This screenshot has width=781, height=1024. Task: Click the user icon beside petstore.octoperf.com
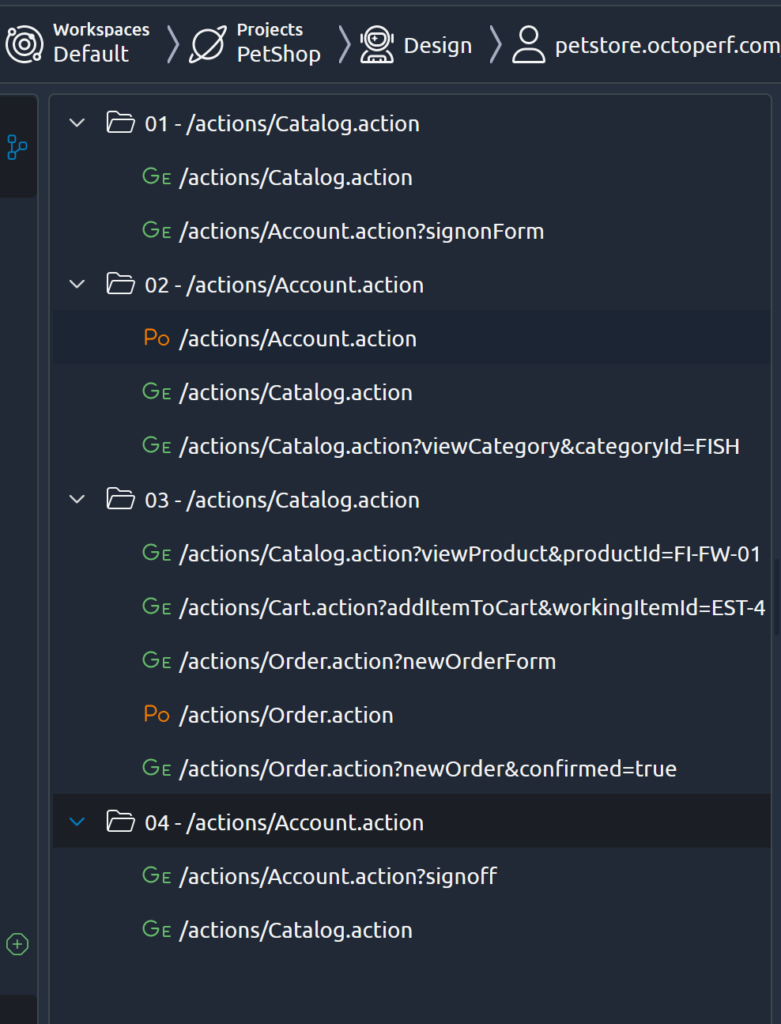(528, 45)
